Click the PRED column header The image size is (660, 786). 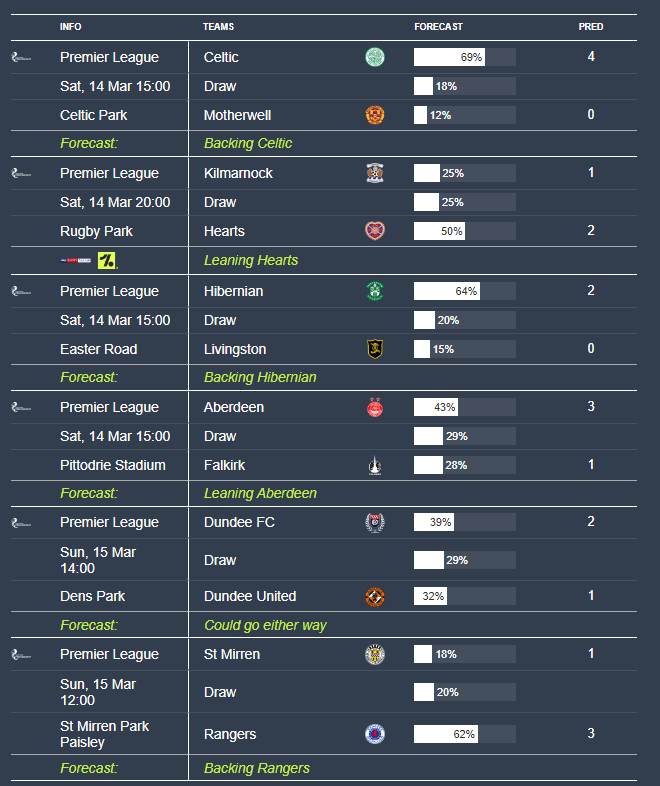pyautogui.click(x=591, y=27)
